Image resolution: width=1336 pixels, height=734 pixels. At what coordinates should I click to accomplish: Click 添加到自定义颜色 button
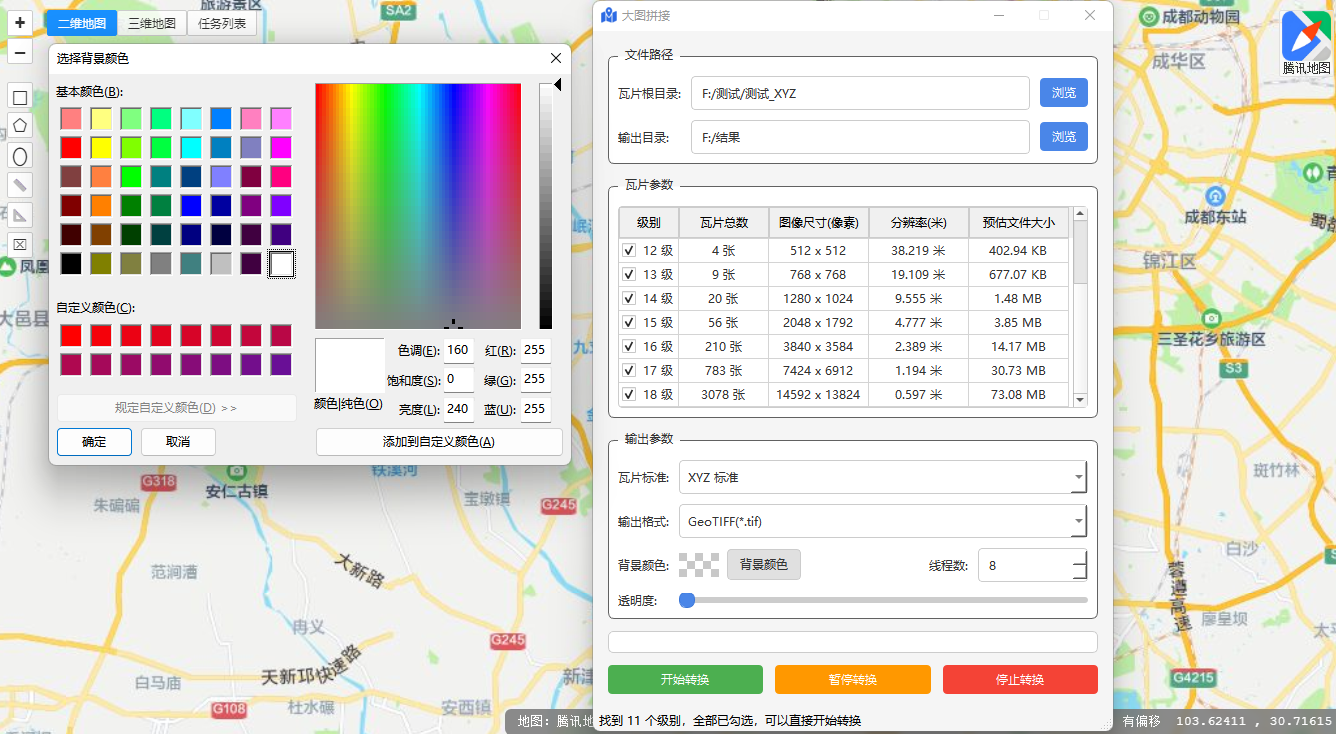click(439, 442)
